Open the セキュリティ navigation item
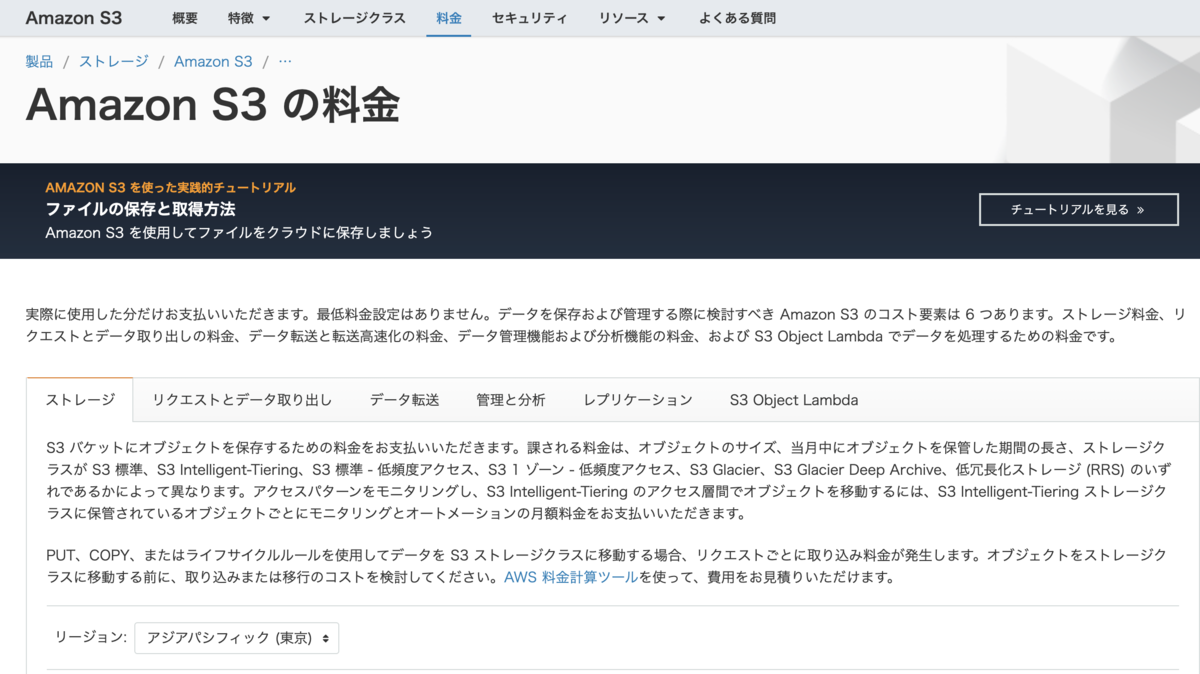Image resolution: width=1200 pixels, height=674 pixels. [x=530, y=18]
